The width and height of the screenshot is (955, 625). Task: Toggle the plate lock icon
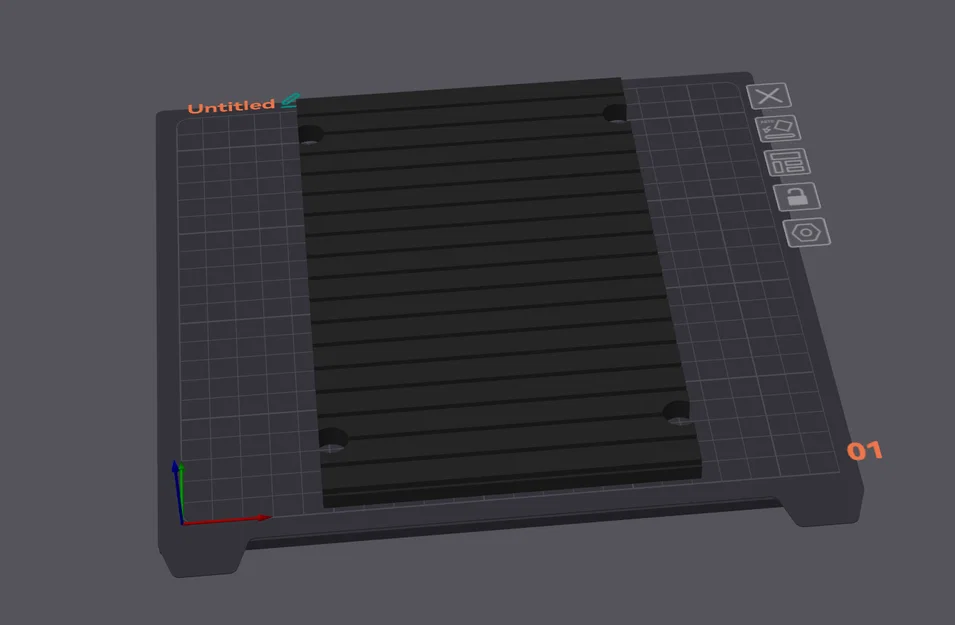797,197
